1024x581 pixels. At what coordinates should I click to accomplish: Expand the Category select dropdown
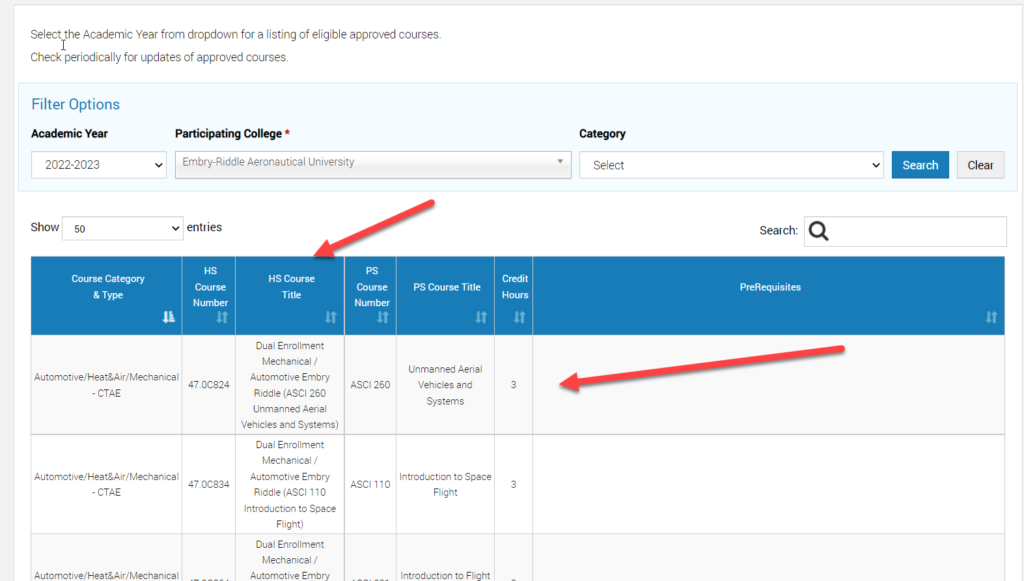point(731,166)
